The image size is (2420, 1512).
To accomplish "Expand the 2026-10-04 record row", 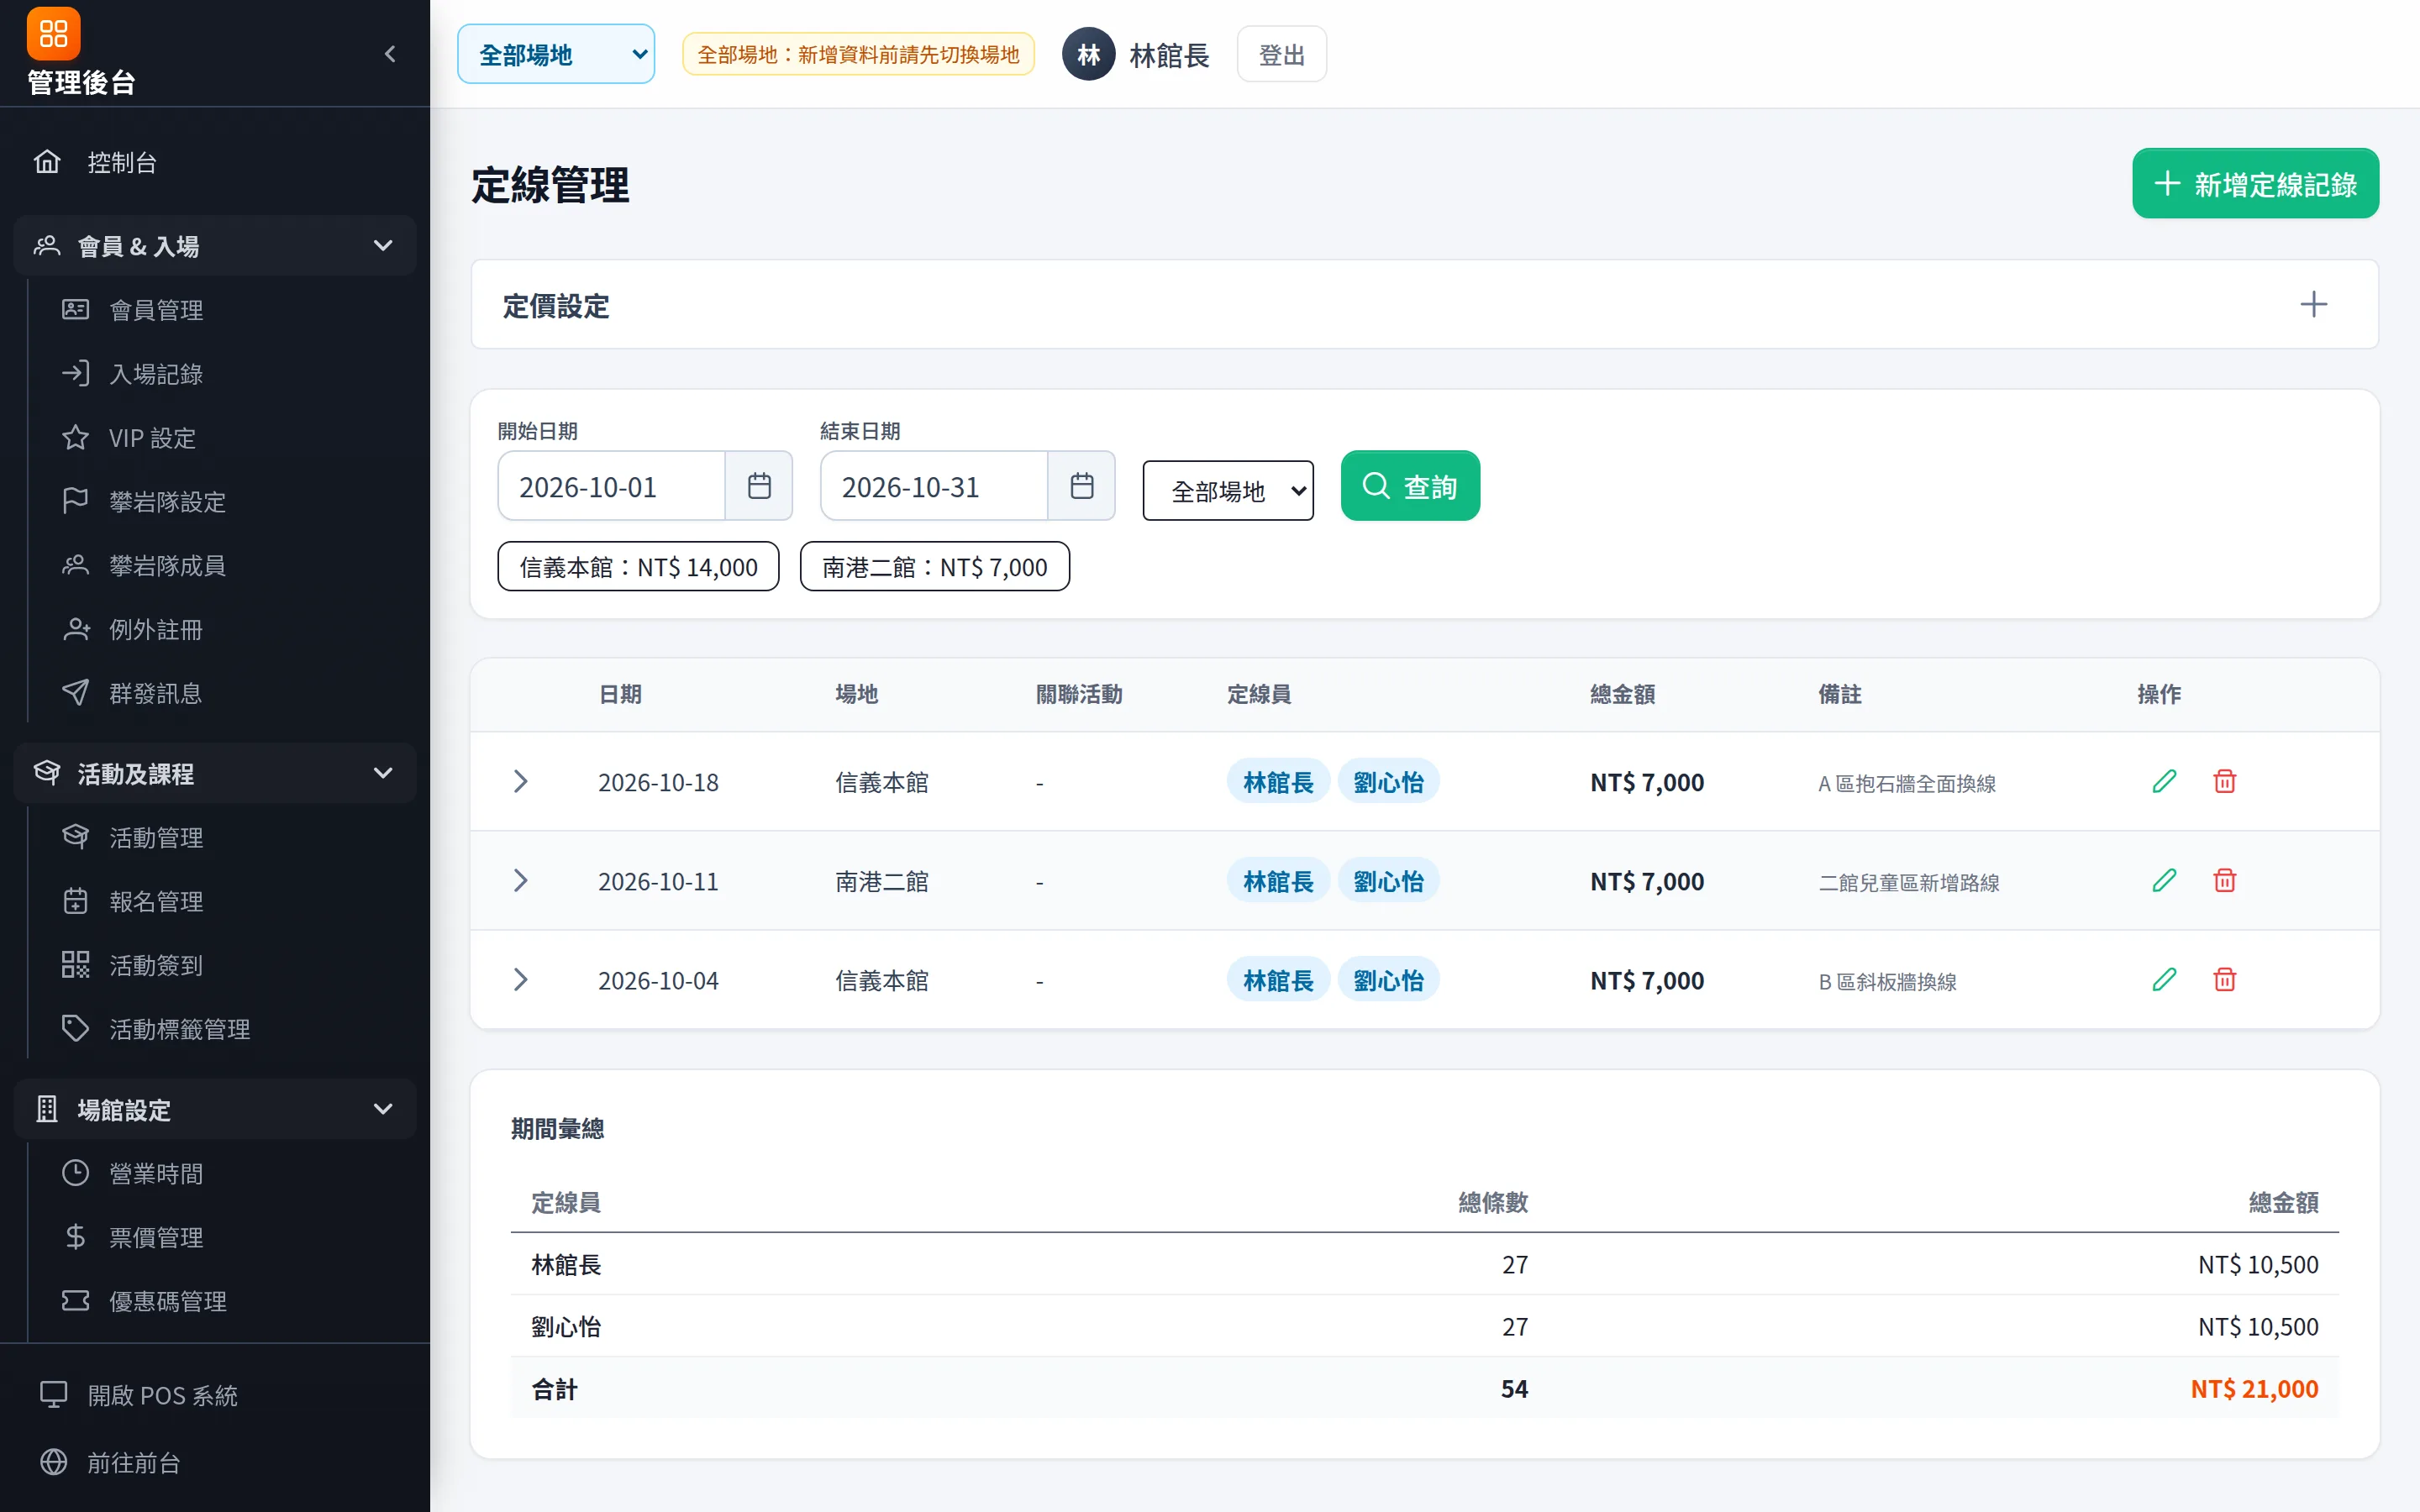I will pyautogui.click(x=520, y=980).
